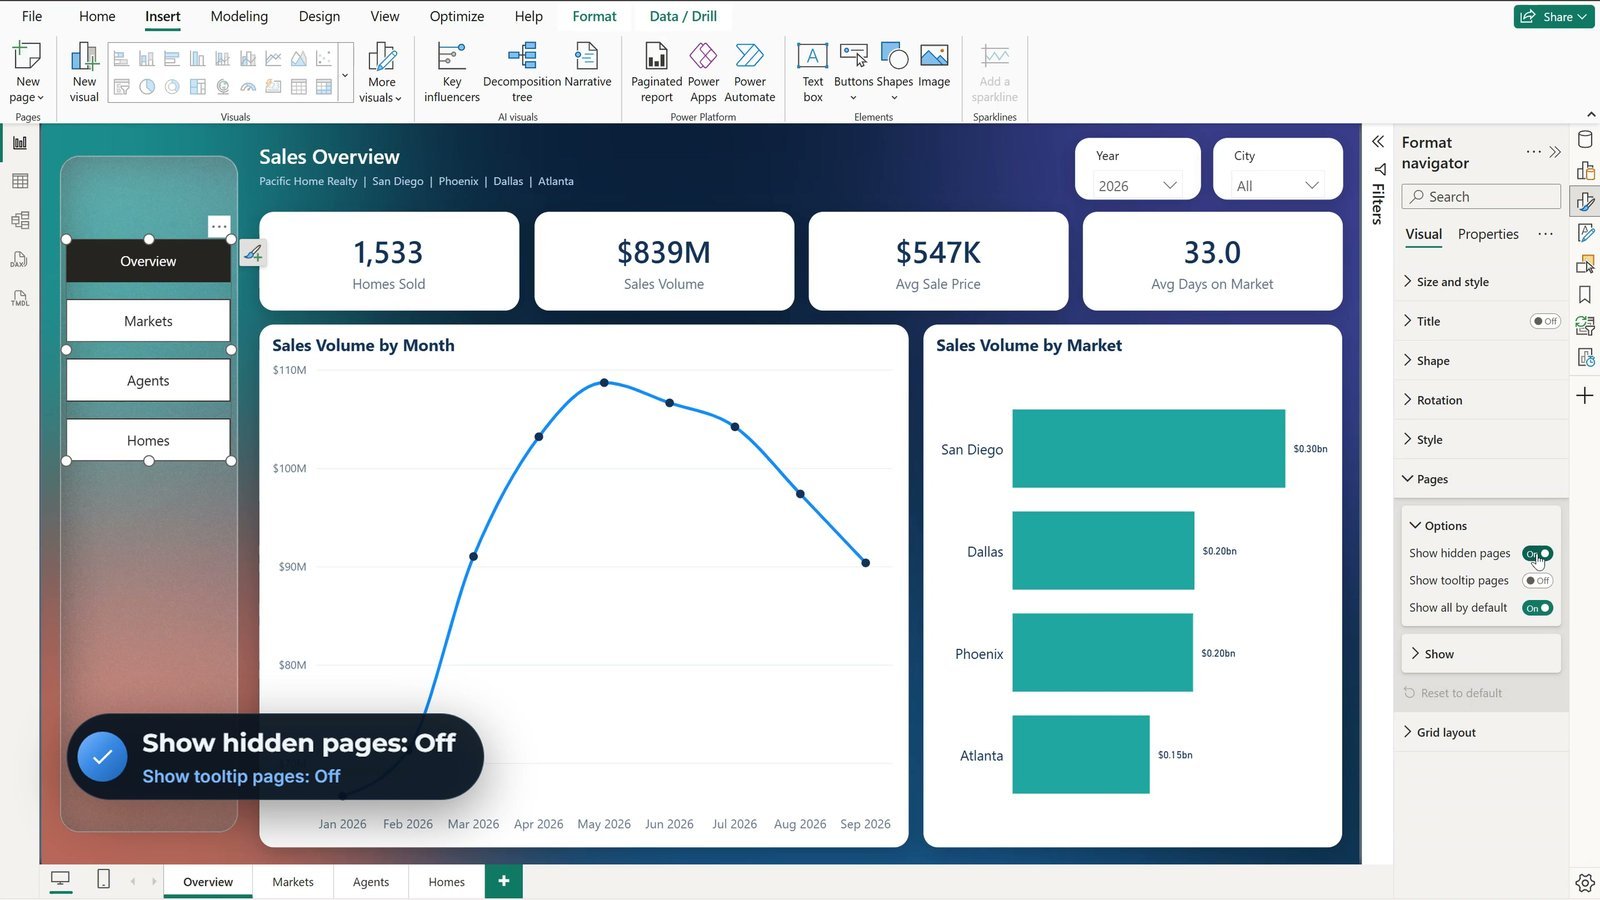Click the Homes navigator button
Image resolution: width=1600 pixels, height=900 pixels.
[148, 440]
